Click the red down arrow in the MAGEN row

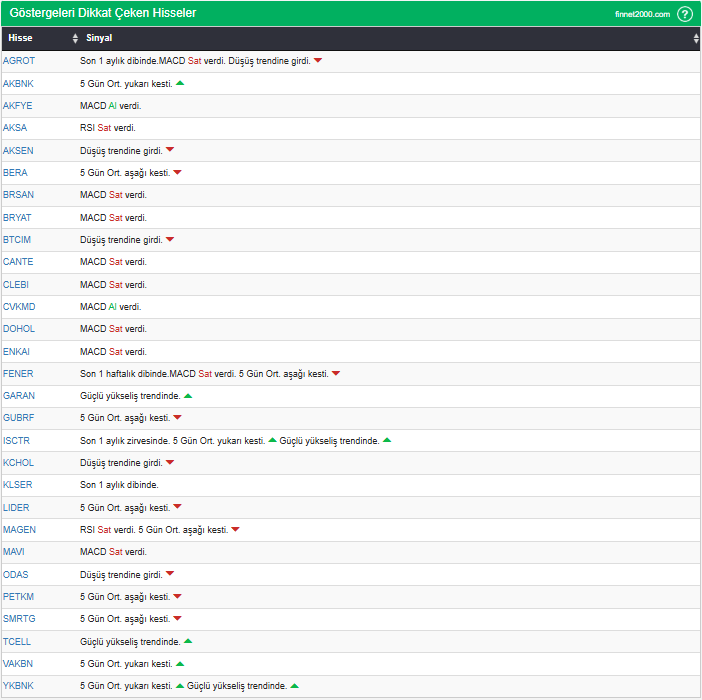coord(235,529)
